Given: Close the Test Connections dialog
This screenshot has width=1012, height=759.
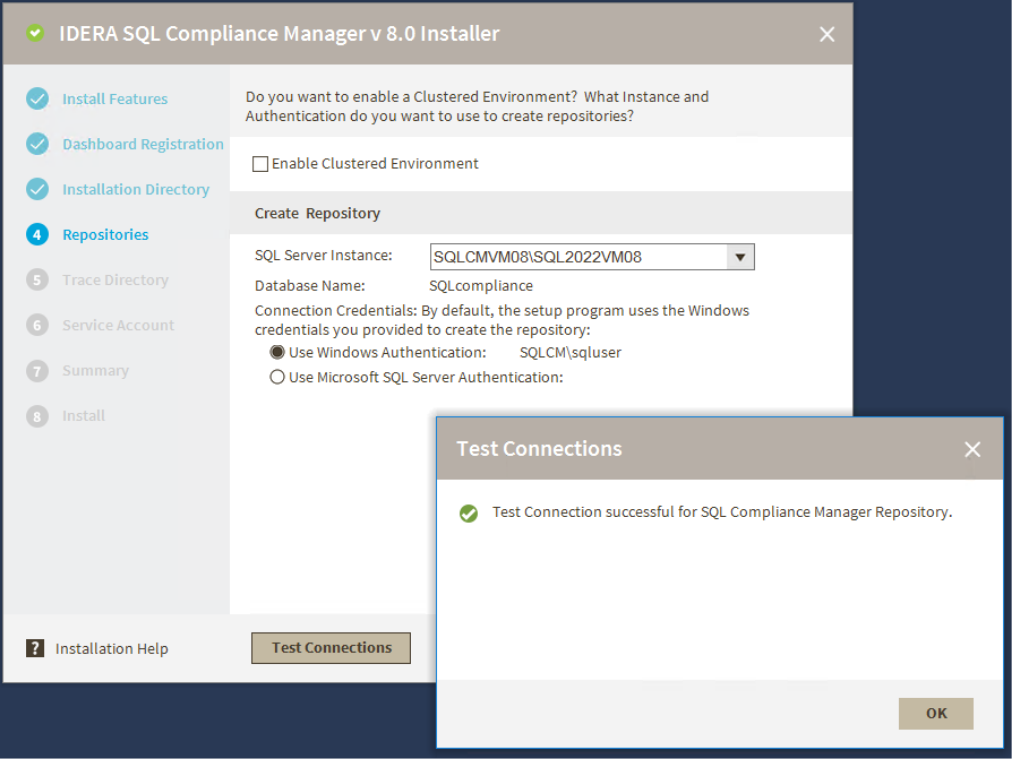Looking at the screenshot, I should [x=972, y=449].
